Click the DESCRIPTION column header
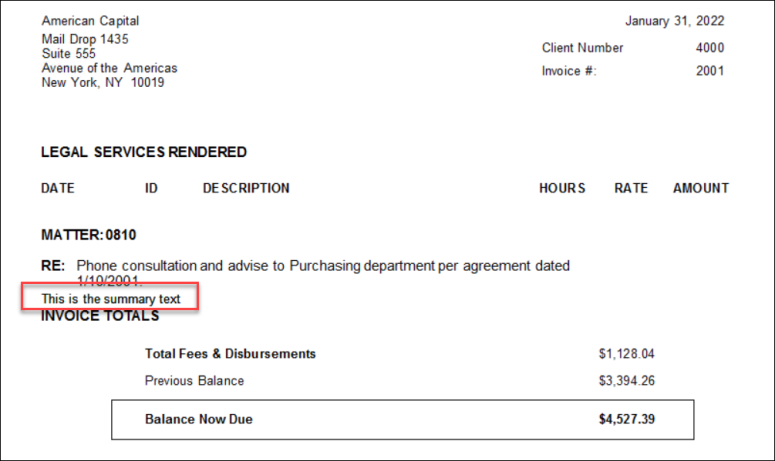The image size is (775, 461). (x=246, y=188)
